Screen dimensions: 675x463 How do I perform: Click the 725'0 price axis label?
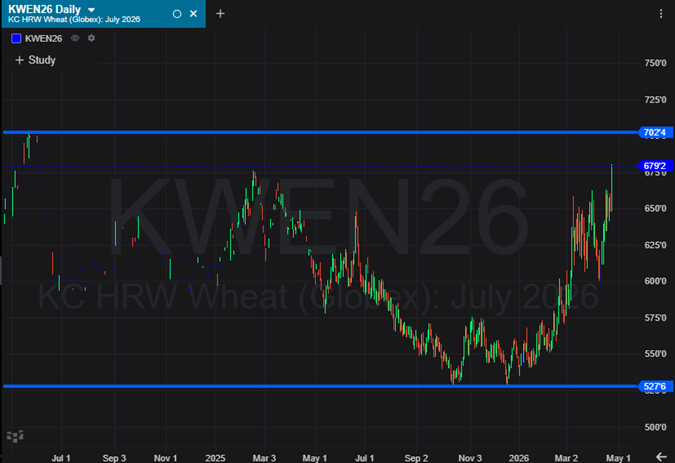pyautogui.click(x=655, y=100)
